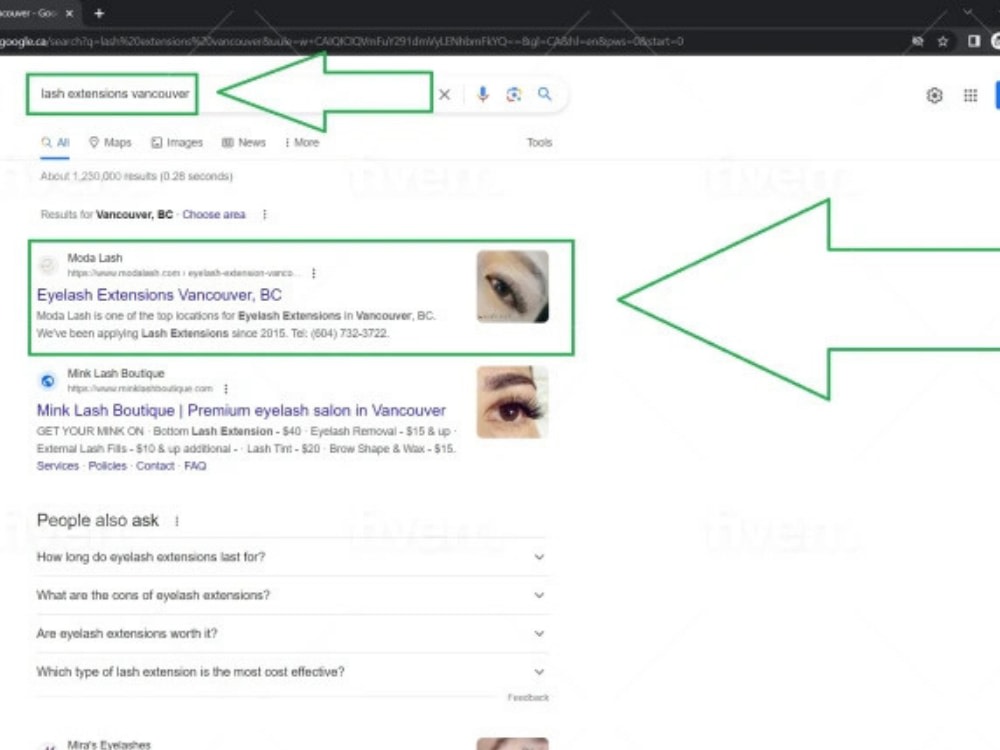Expand Are eyelash extensions worth it question
The width and height of the screenshot is (1000, 750).
[x=292, y=633]
